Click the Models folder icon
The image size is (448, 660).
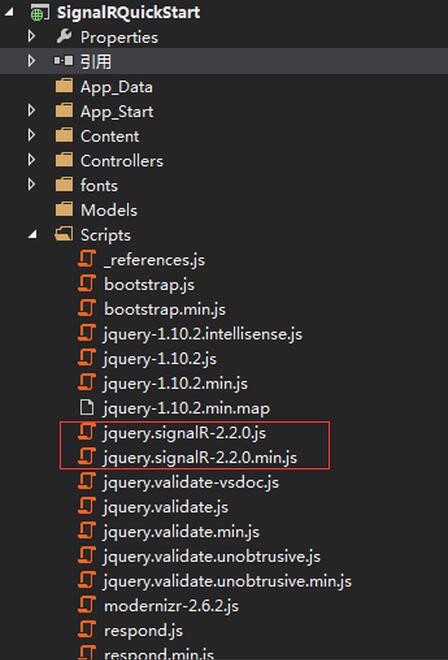coord(64,210)
